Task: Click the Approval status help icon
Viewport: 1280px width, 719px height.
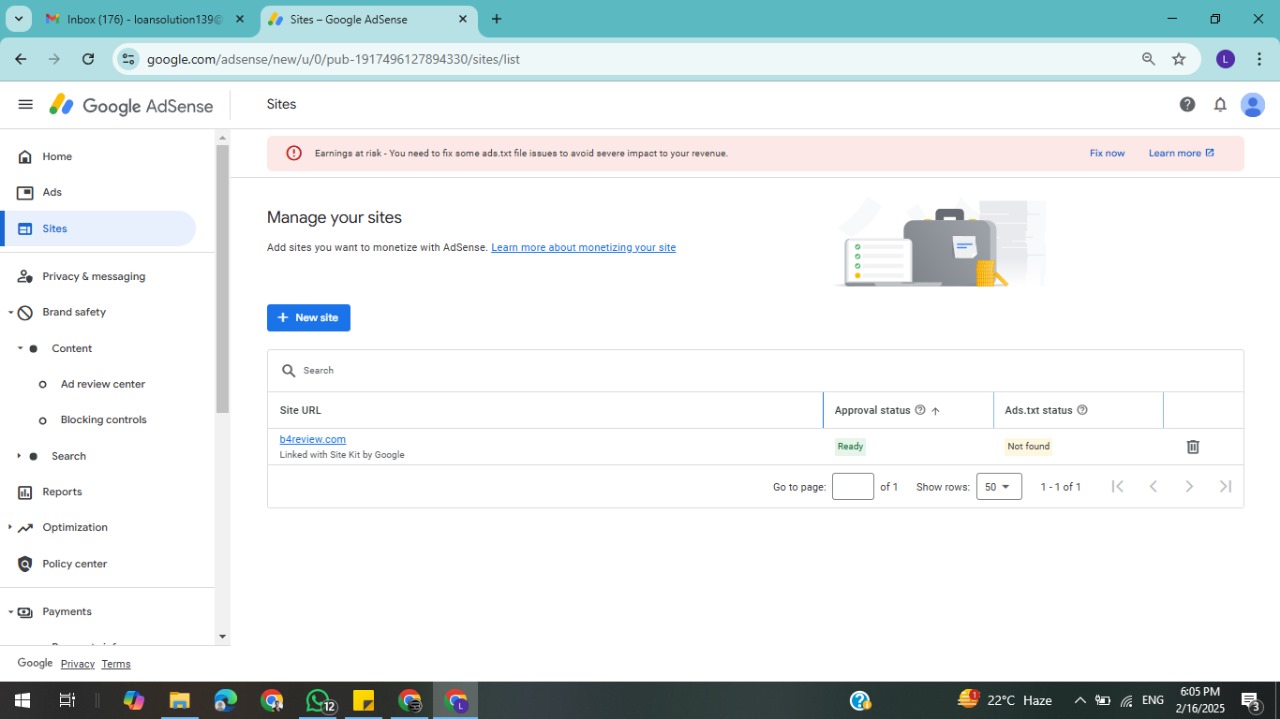Action: click(920, 410)
